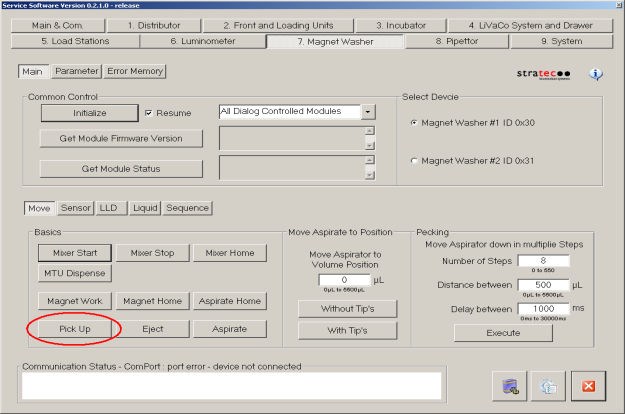Select Magnet Washer #2 ID 0x31
Screen dimensions: 625x414
pyautogui.click(x=415, y=160)
